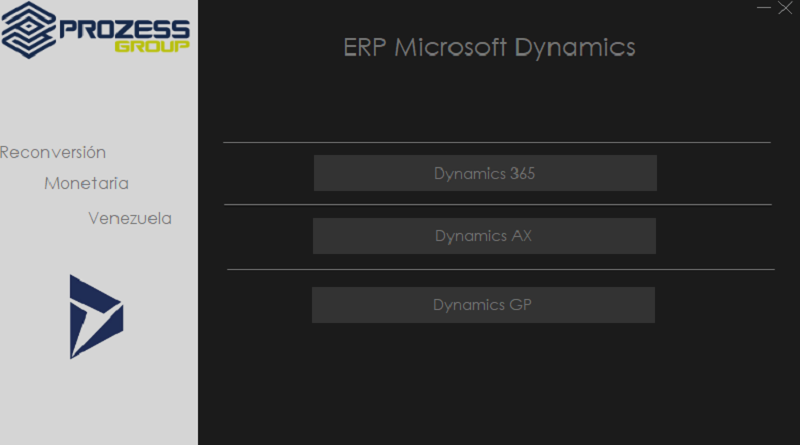This screenshot has width=800, height=445.
Task: Click the 'Reconversión' label
Action: tap(53, 152)
